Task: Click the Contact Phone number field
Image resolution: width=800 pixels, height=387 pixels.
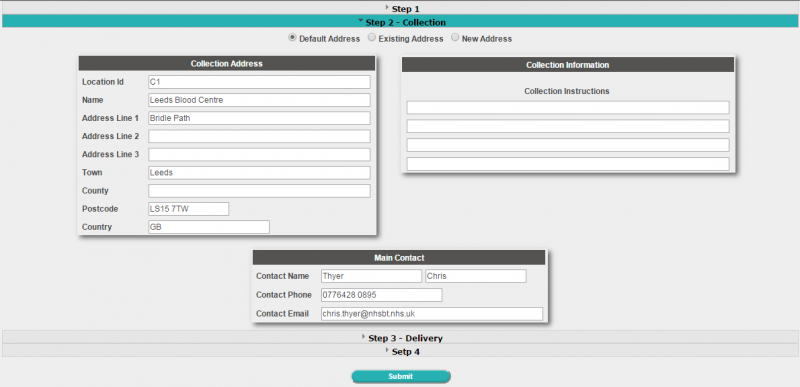Action: tap(382, 295)
